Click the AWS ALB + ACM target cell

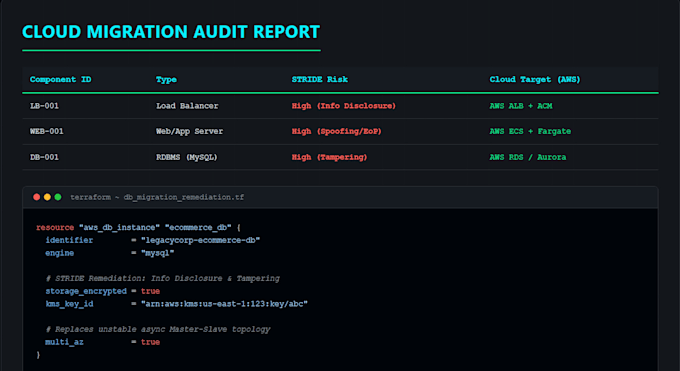[521, 106]
